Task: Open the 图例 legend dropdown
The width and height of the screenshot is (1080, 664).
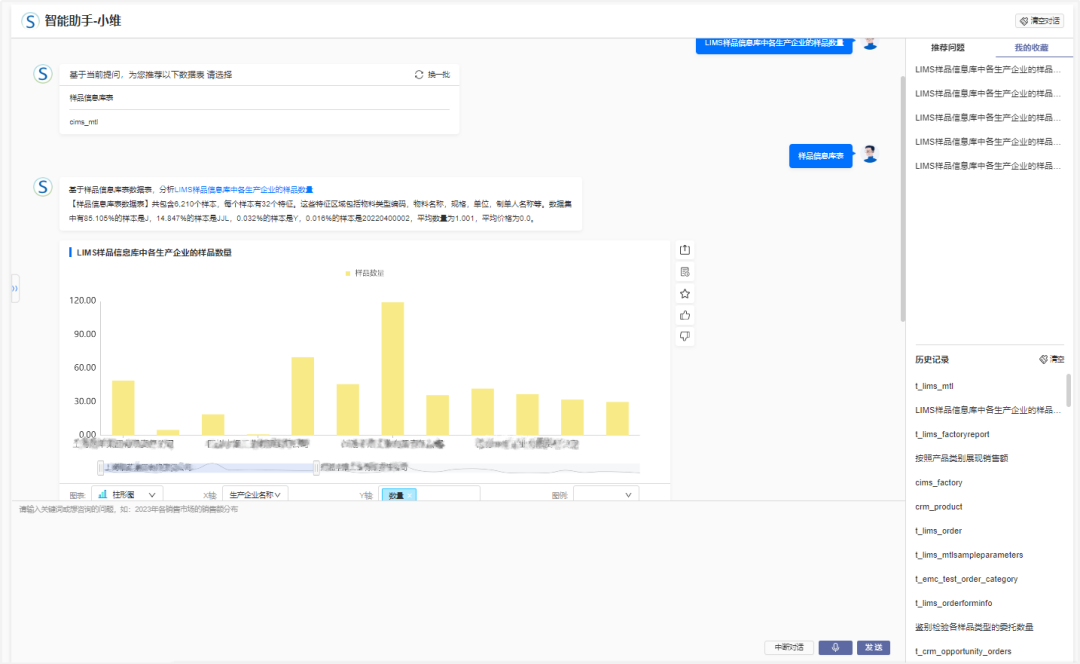Action: point(605,494)
